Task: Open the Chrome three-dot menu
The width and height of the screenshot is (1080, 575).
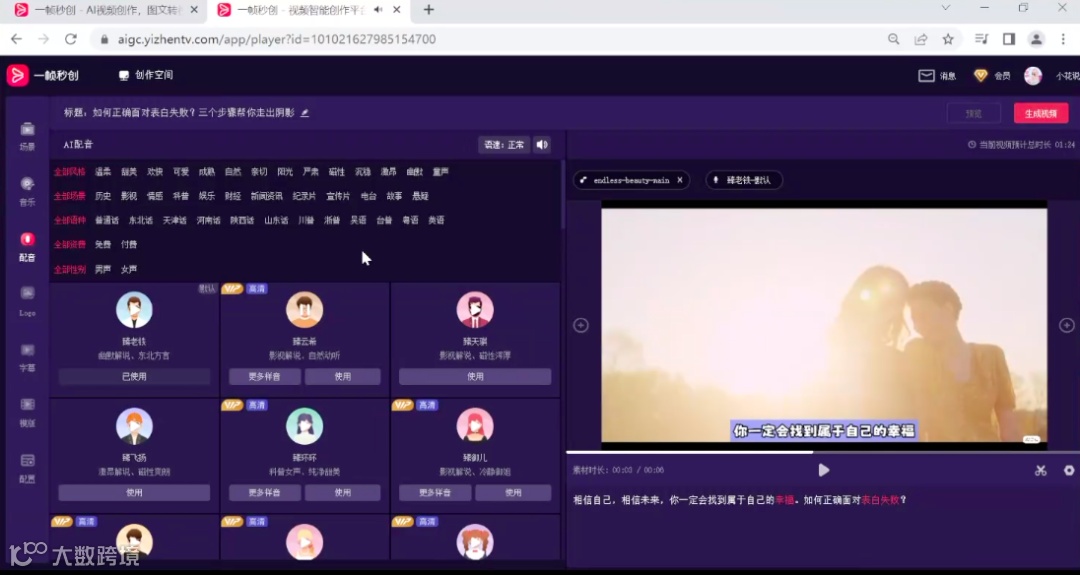Action: tap(1063, 39)
